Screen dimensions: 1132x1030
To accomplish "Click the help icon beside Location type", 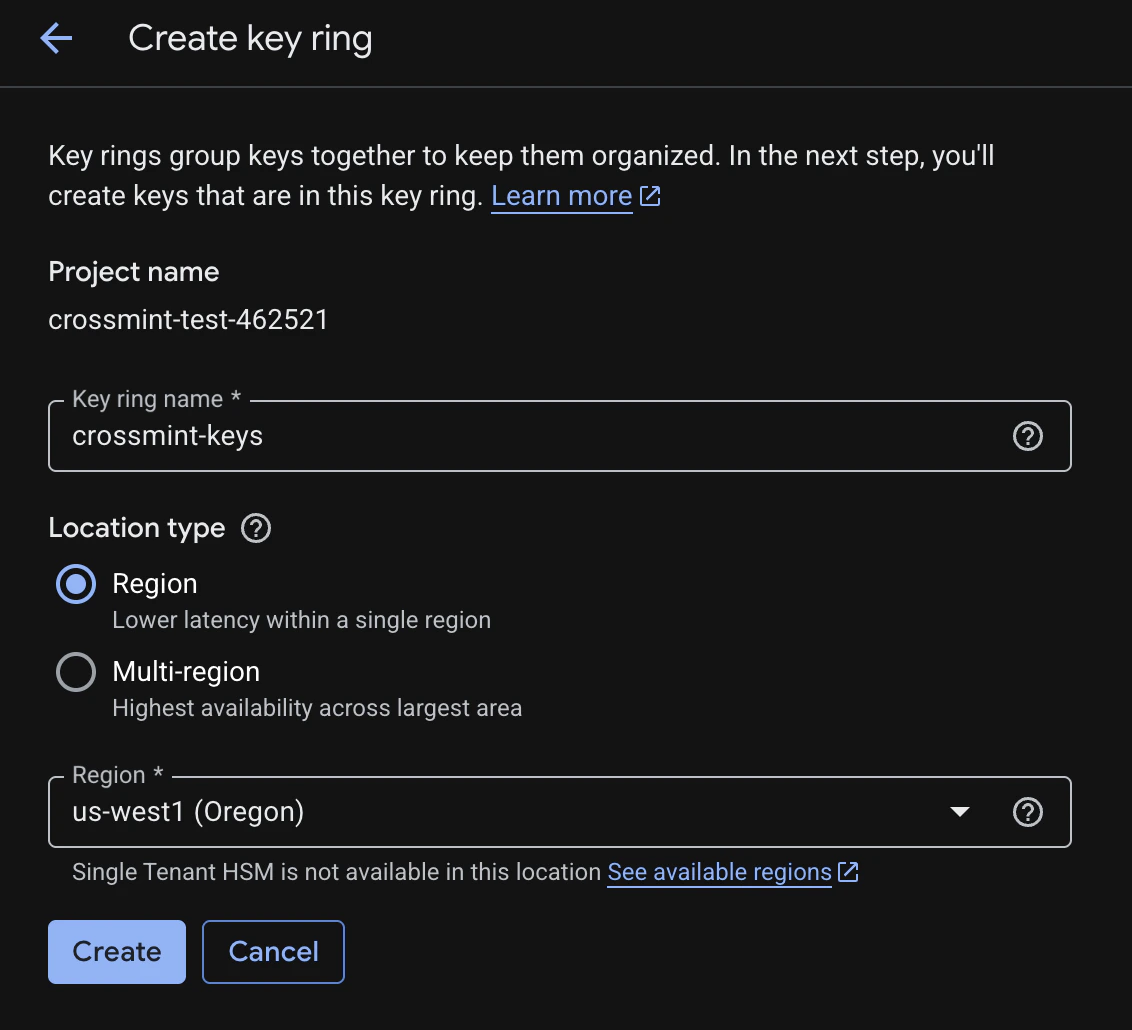I will coord(255,528).
